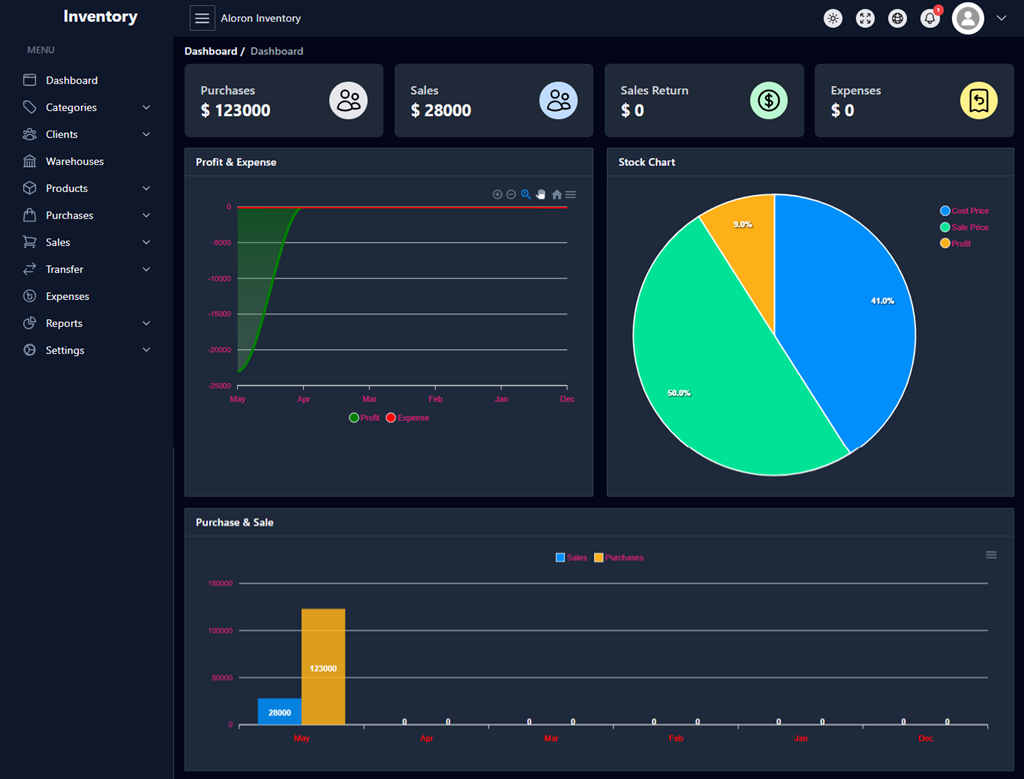The height and width of the screenshot is (779, 1024).
Task: Click the zoom out icon on Profit & Expense chart
Action: point(511,194)
